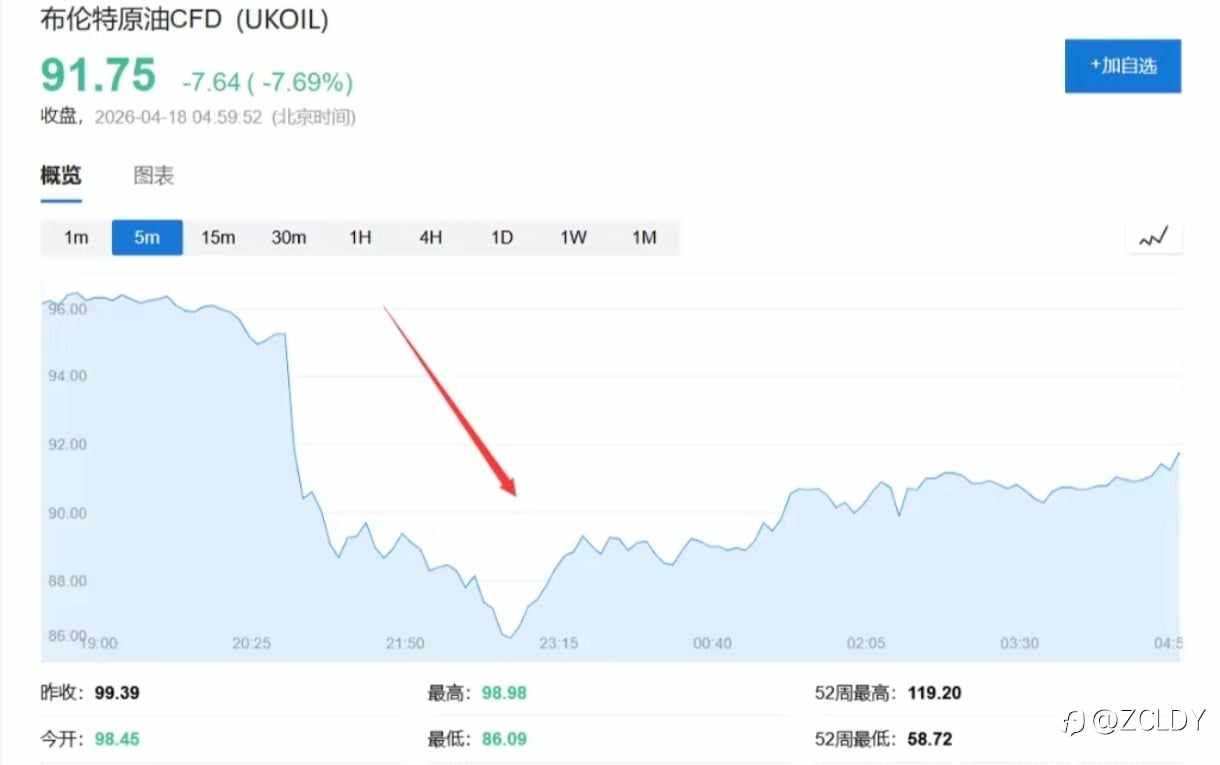1220x765 pixels.
Task: Open the 图表 tab
Action: (154, 176)
